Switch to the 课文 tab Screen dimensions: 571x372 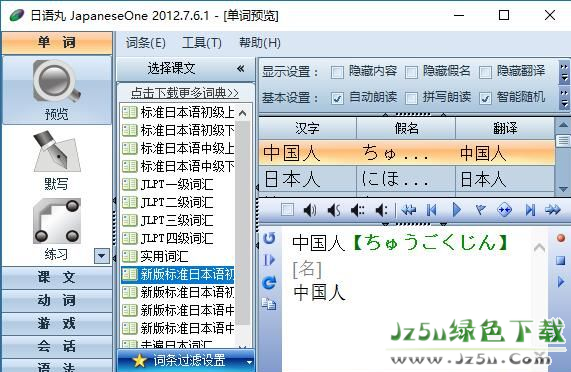[57, 277]
